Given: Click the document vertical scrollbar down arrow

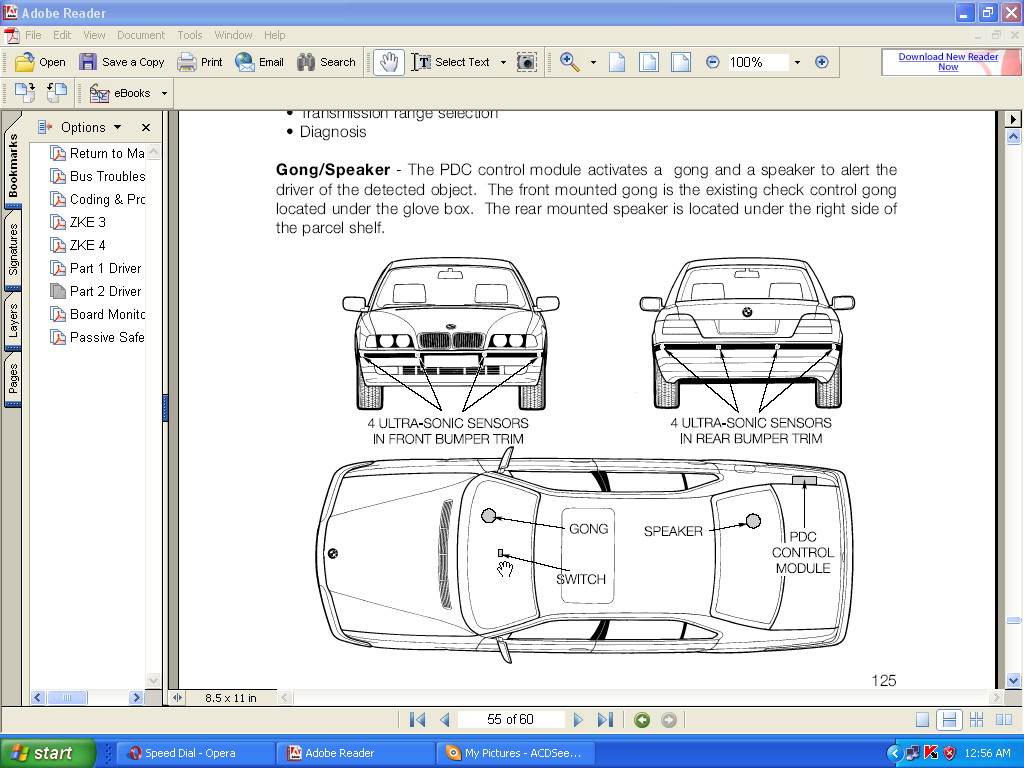Looking at the screenshot, I should (x=1014, y=680).
